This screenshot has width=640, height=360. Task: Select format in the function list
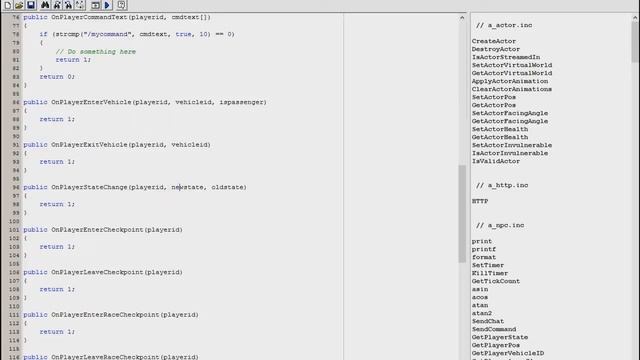[484, 257]
